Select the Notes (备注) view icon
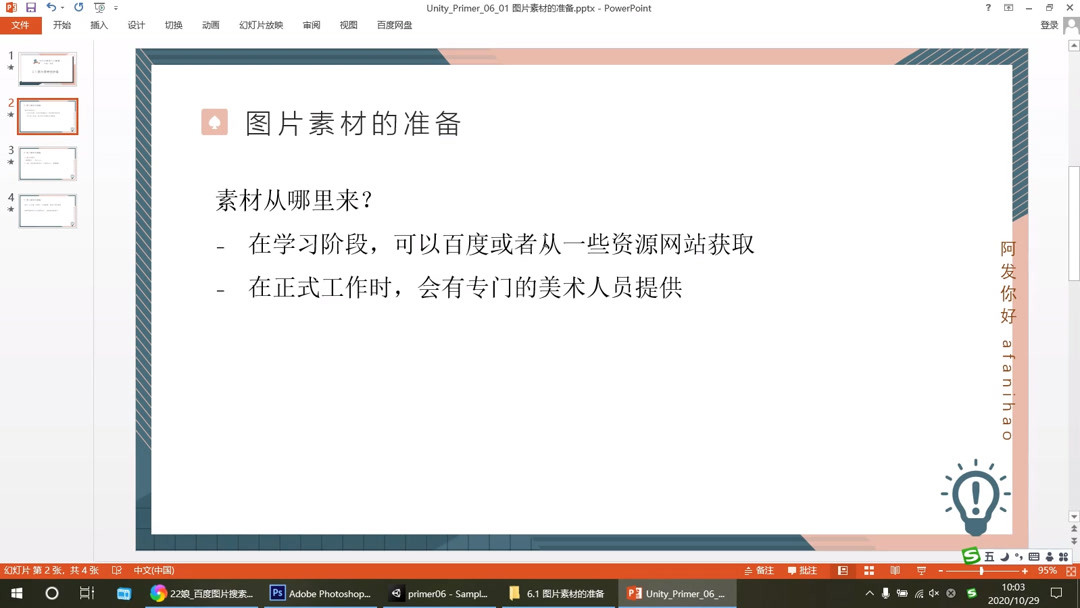 [762, 569]
